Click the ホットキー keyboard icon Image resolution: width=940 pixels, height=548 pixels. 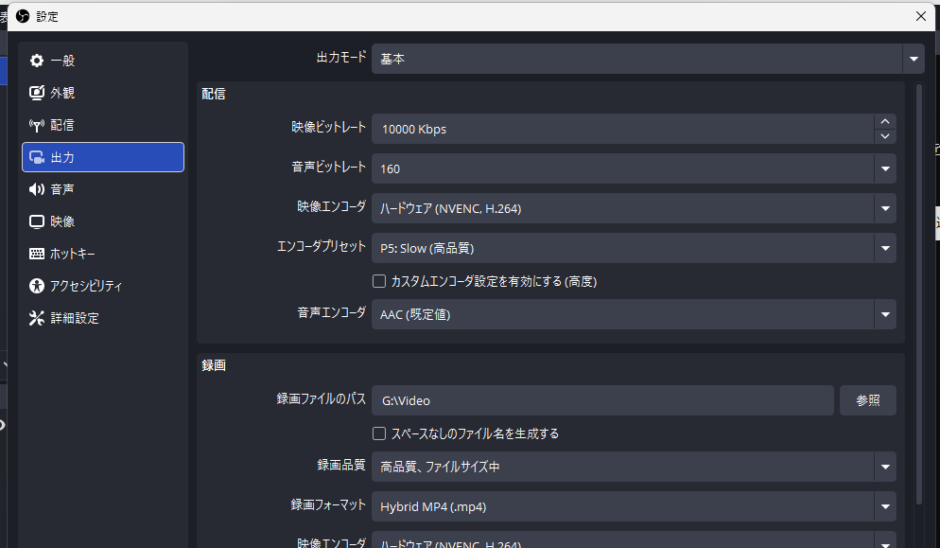tap(37, 254)
